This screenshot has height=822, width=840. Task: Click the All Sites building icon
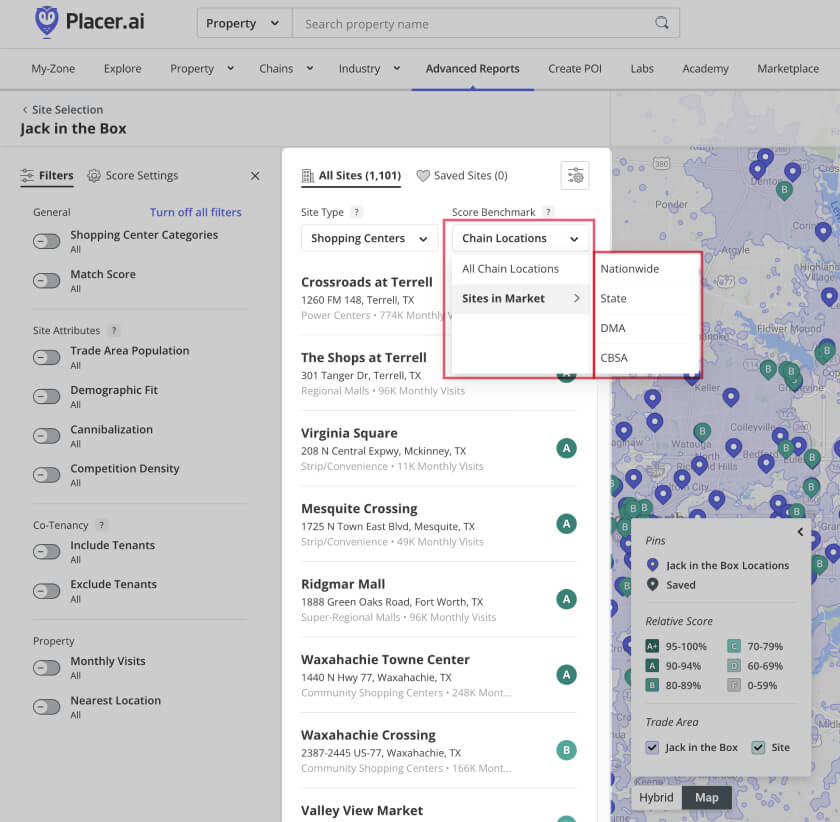(308, 176)
